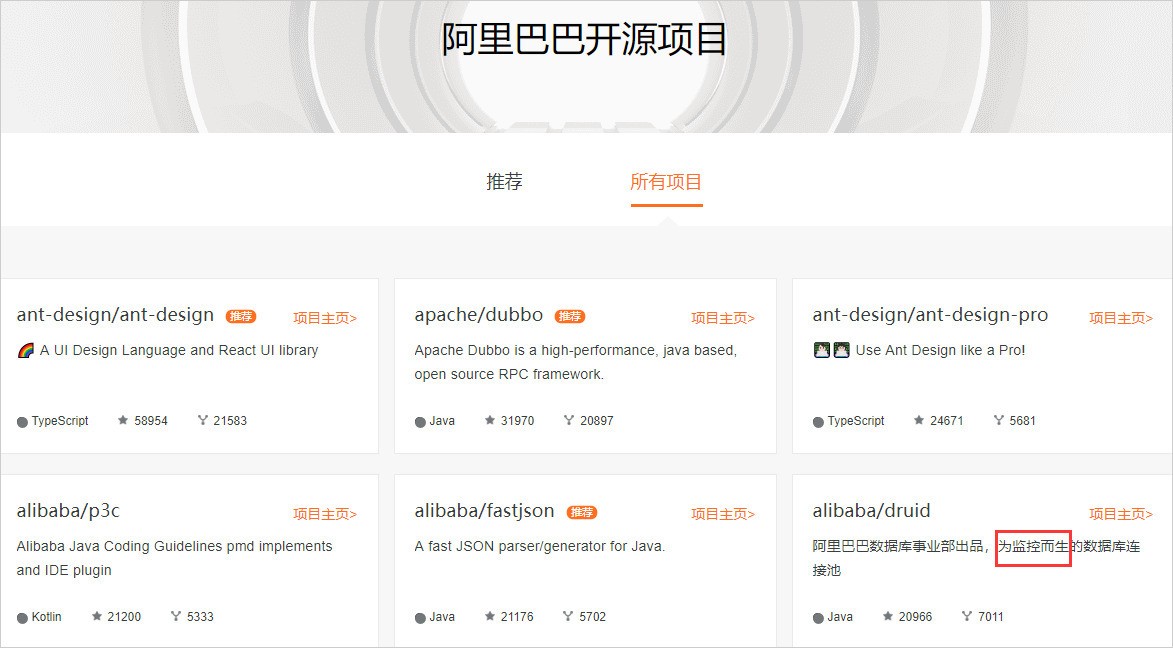The width and height of the screenshot is (1173, 648).
Task: Click the 'Alibaba Java Coding Guidelines' description
Action: pyautogui.click(x=174, y=558)
